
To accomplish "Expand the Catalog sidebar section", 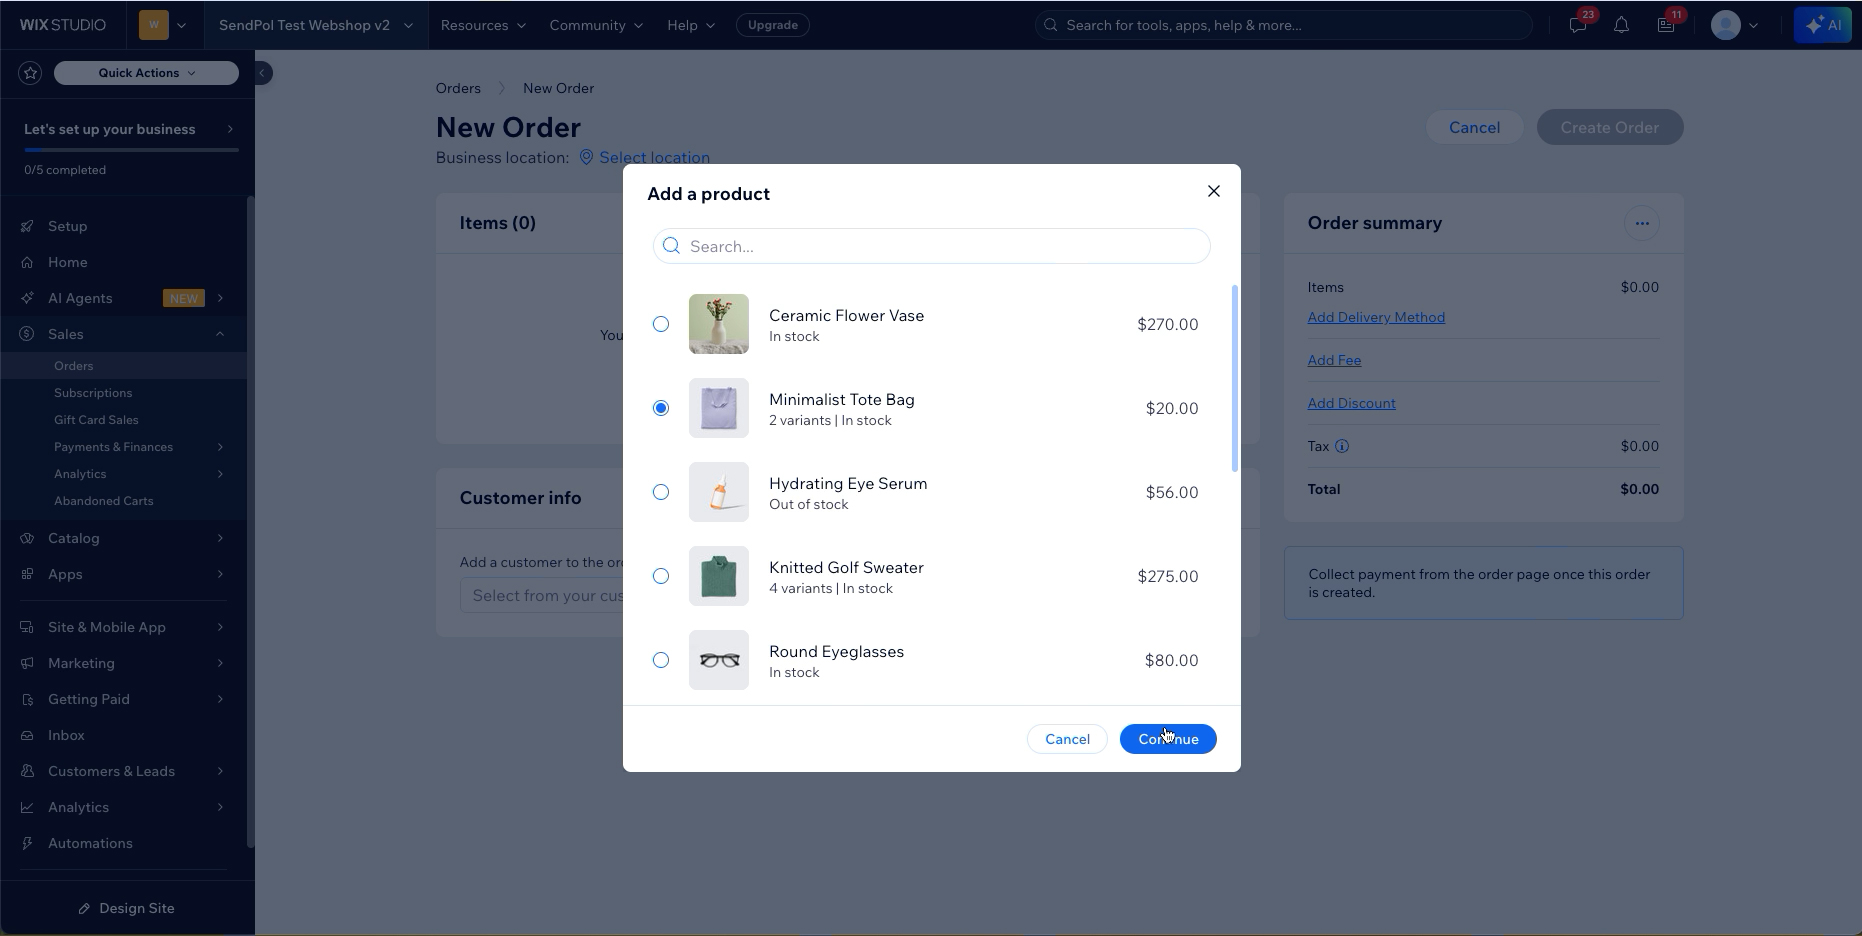I will pos(123,538).
